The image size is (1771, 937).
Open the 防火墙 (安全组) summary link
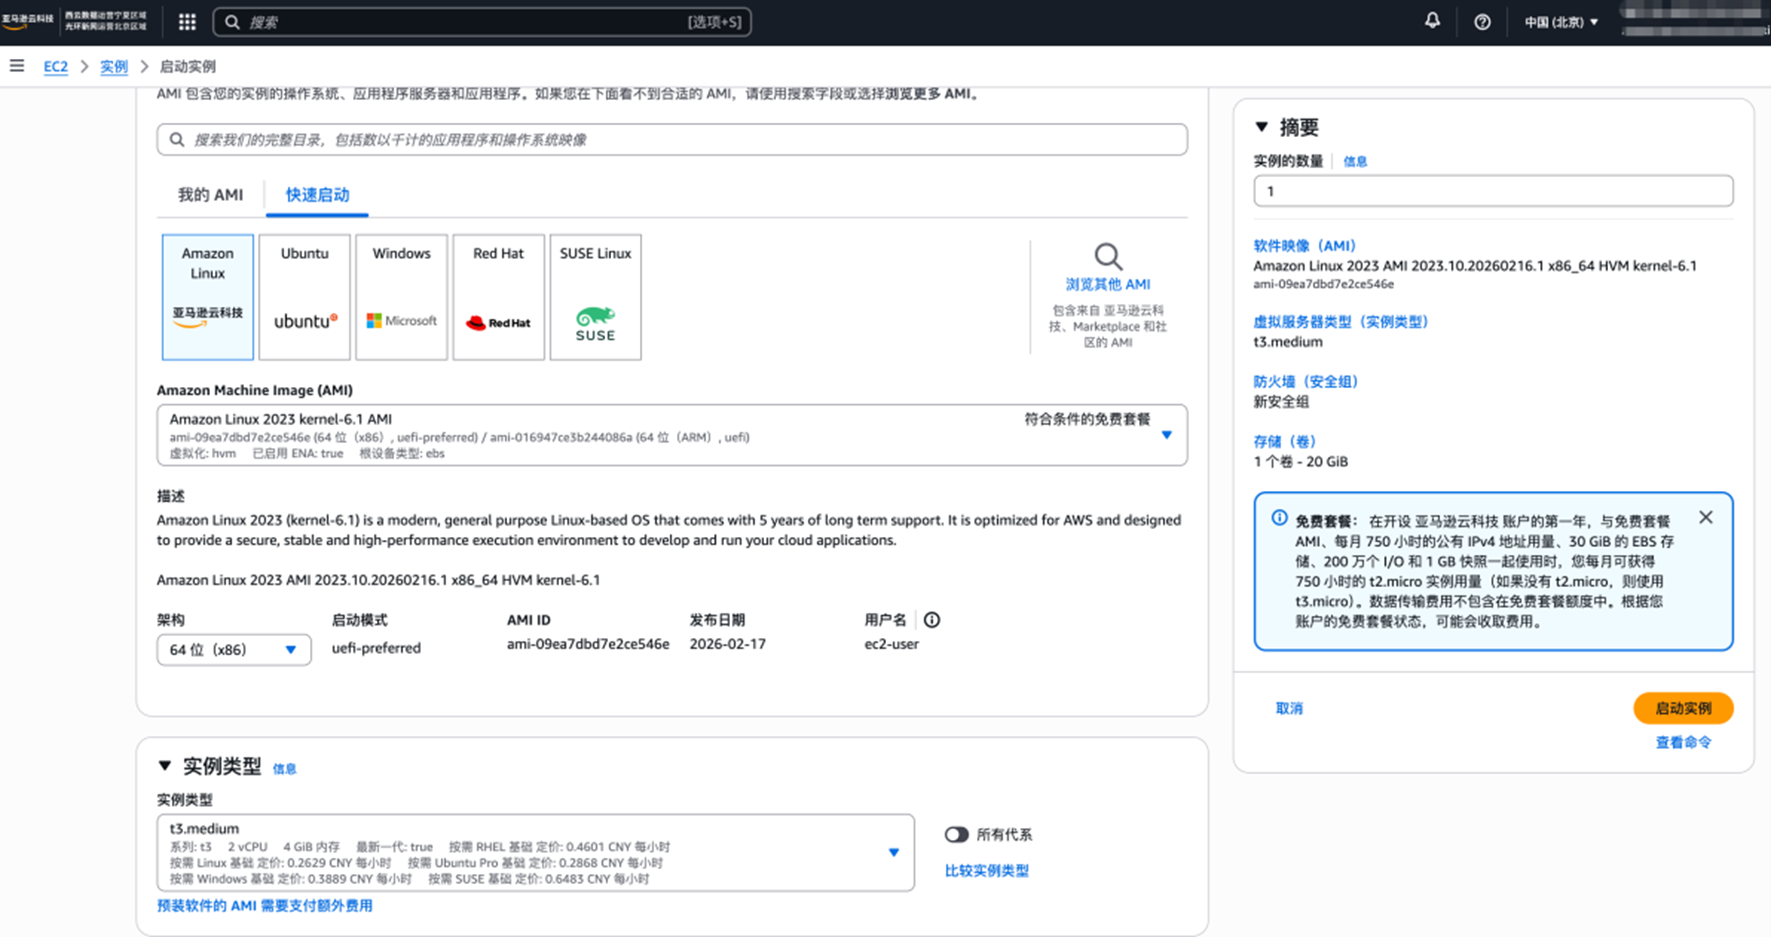tap(1306, 381)
